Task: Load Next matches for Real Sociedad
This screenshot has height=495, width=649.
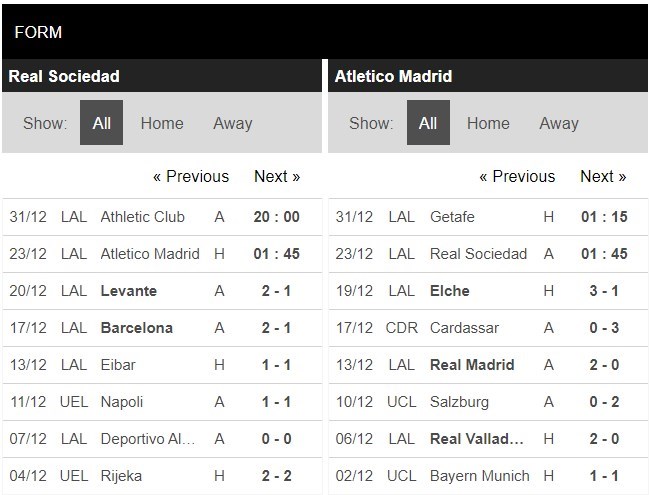Action: pos(277,176)
